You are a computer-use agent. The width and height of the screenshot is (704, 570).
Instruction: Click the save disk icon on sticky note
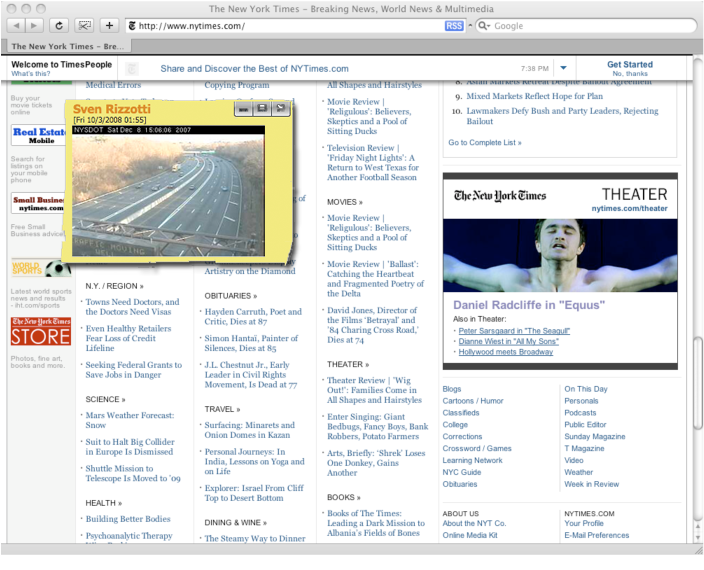pyautogui.click(x=262, y=108)
